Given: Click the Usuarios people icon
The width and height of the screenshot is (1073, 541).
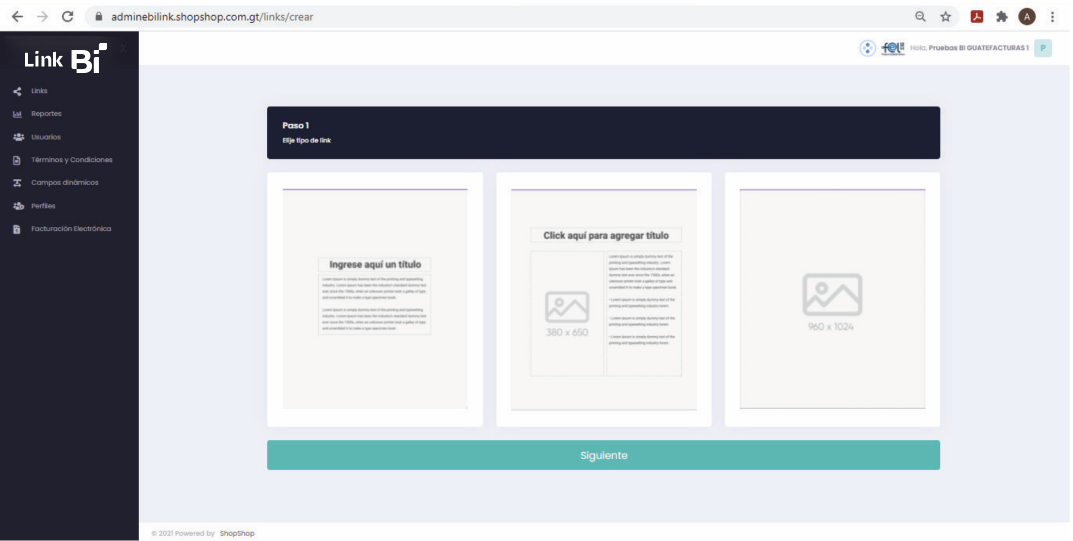Looking at the screenshot, I should (x=18, y=137).
